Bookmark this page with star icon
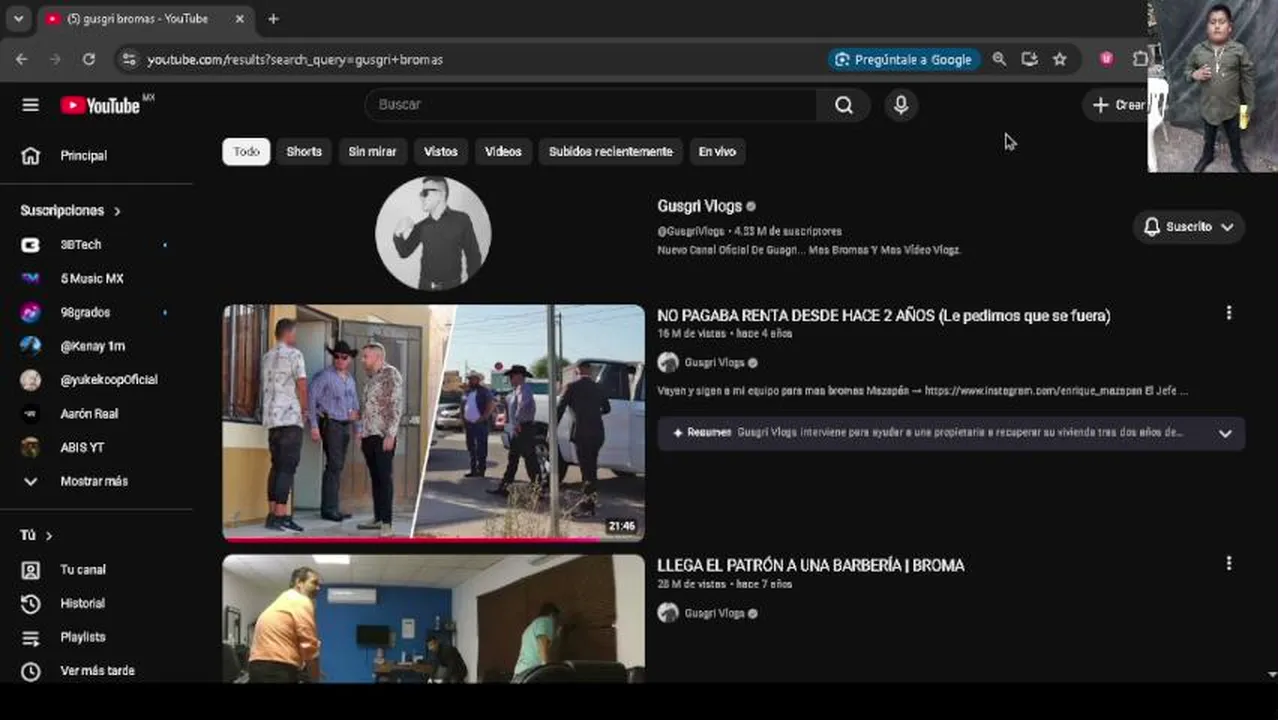1278x720 pixels. (1060, 60)
